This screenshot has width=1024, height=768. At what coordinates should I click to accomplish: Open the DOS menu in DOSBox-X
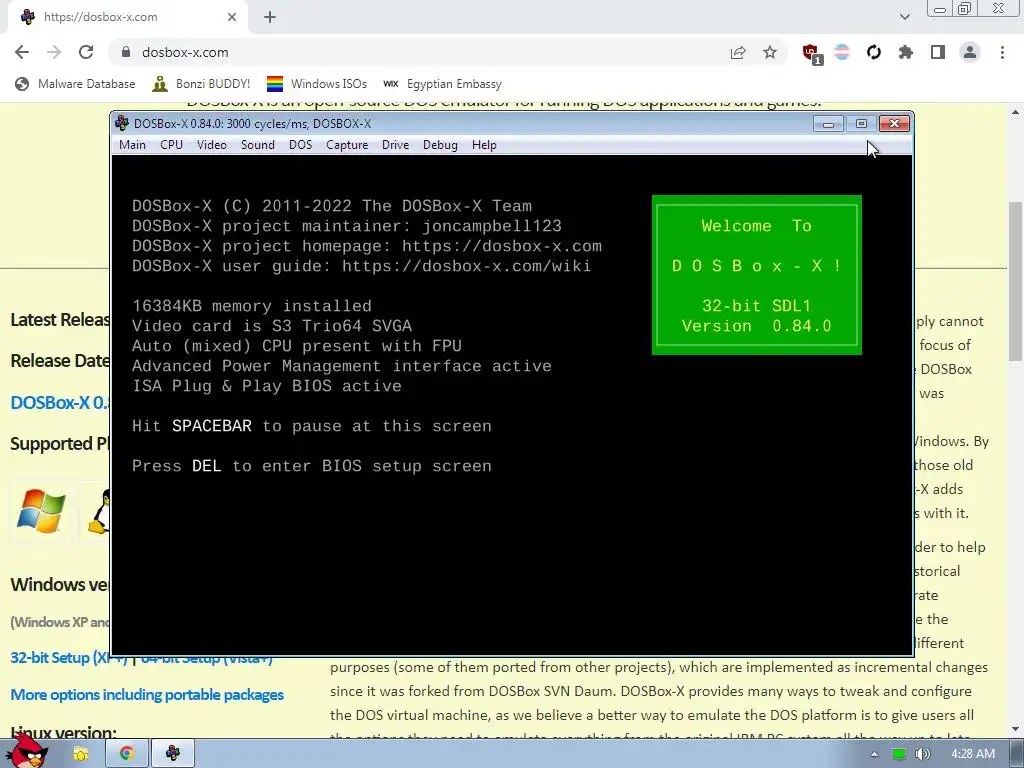point(300,145)
